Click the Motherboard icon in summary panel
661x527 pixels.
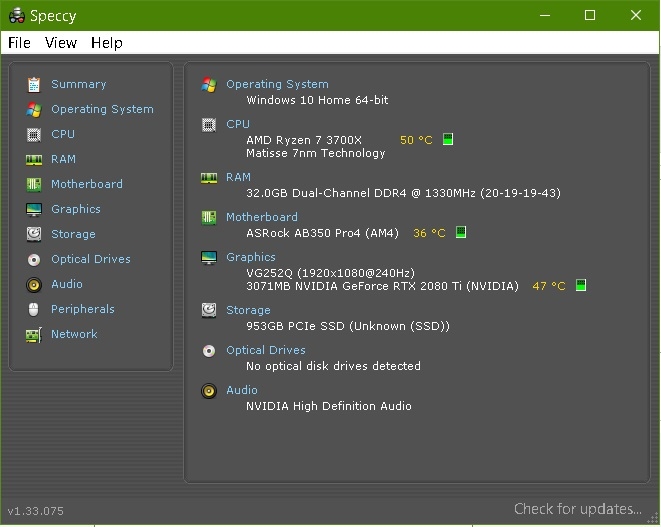click(x=209, y=218)
